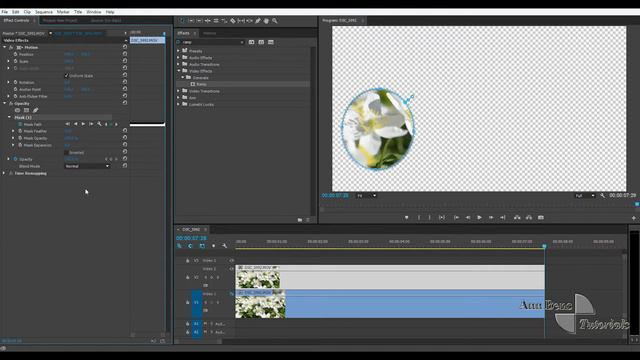Select the Rate Stretch tool
The width and height of the screenshot is (640, 360).
click(x=224, y=20)
